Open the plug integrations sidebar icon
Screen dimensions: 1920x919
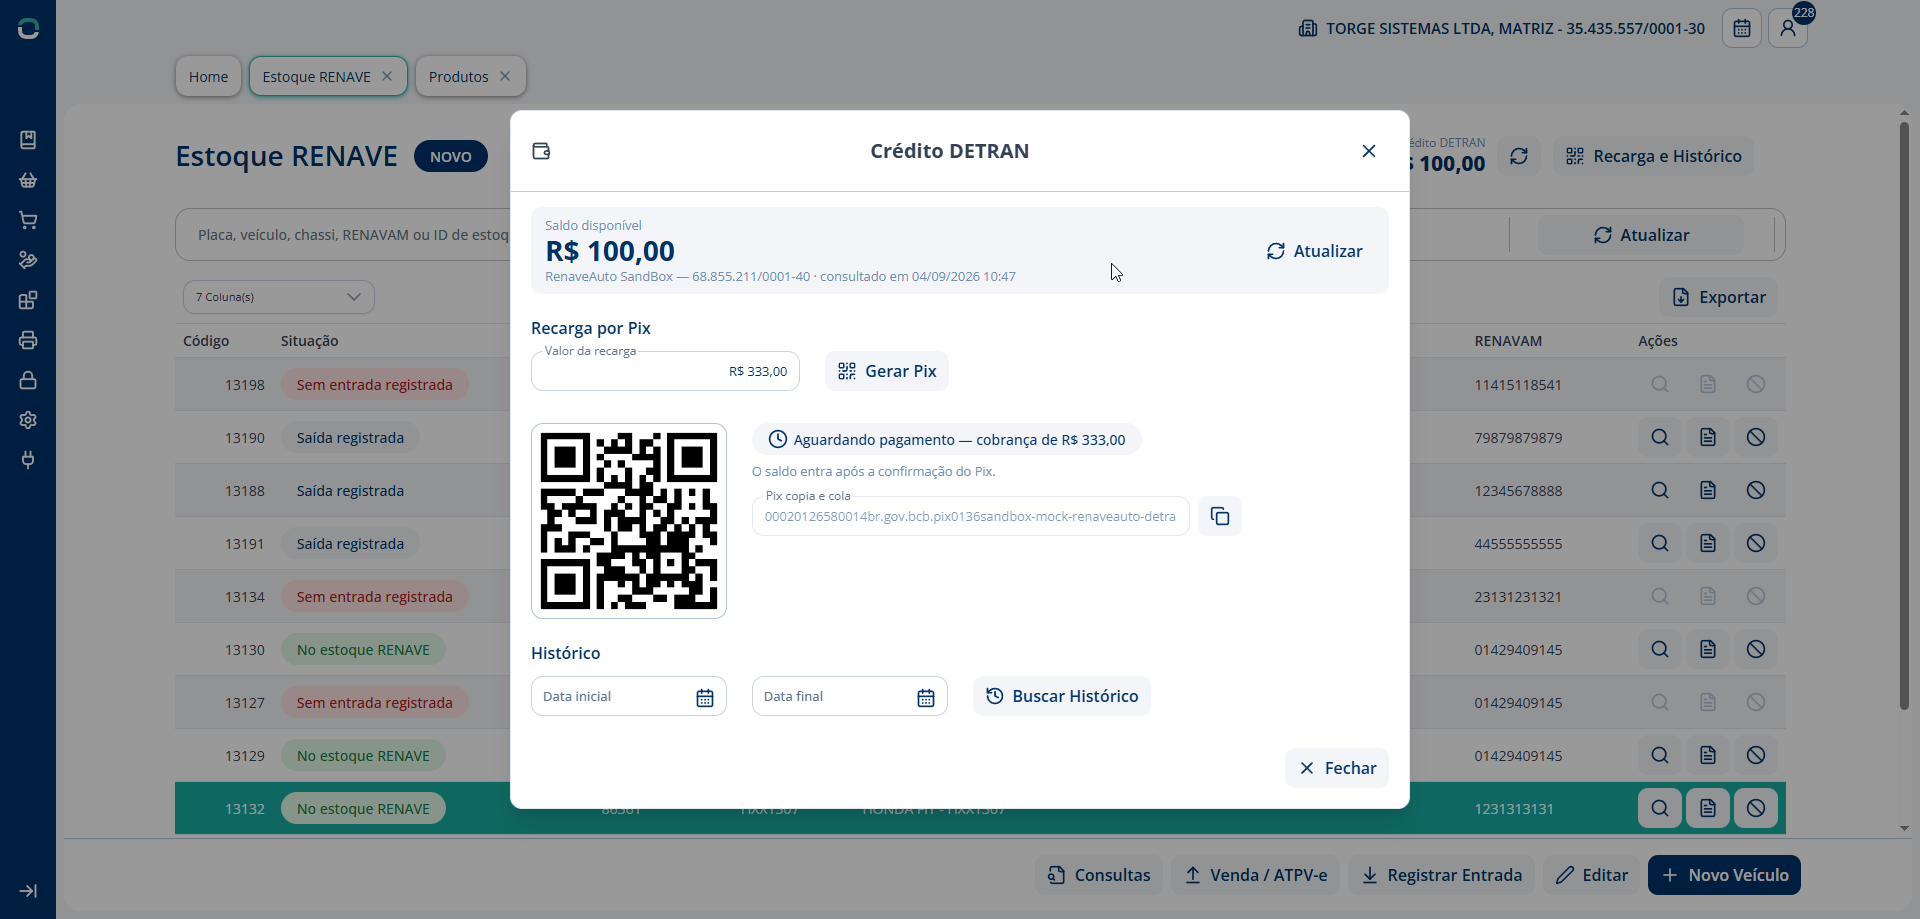[x=28, y=460]
